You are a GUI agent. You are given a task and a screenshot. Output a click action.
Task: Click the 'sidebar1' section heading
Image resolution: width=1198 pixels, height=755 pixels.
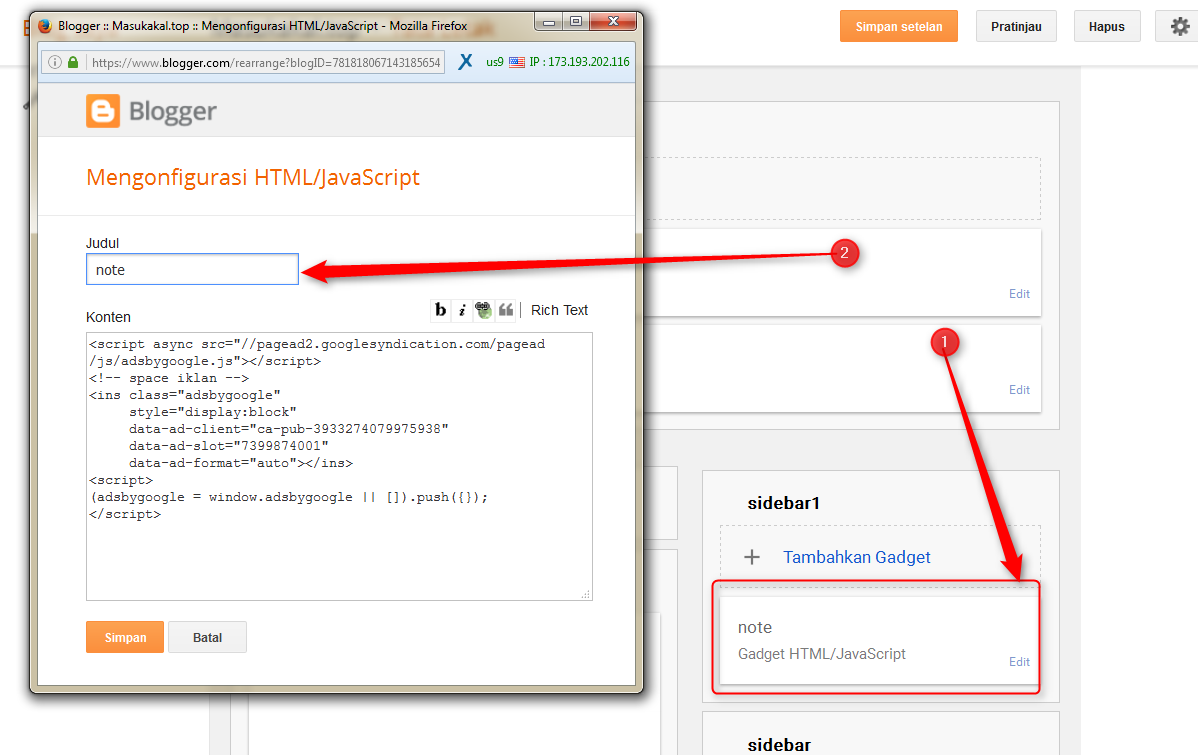coord(783,503)
